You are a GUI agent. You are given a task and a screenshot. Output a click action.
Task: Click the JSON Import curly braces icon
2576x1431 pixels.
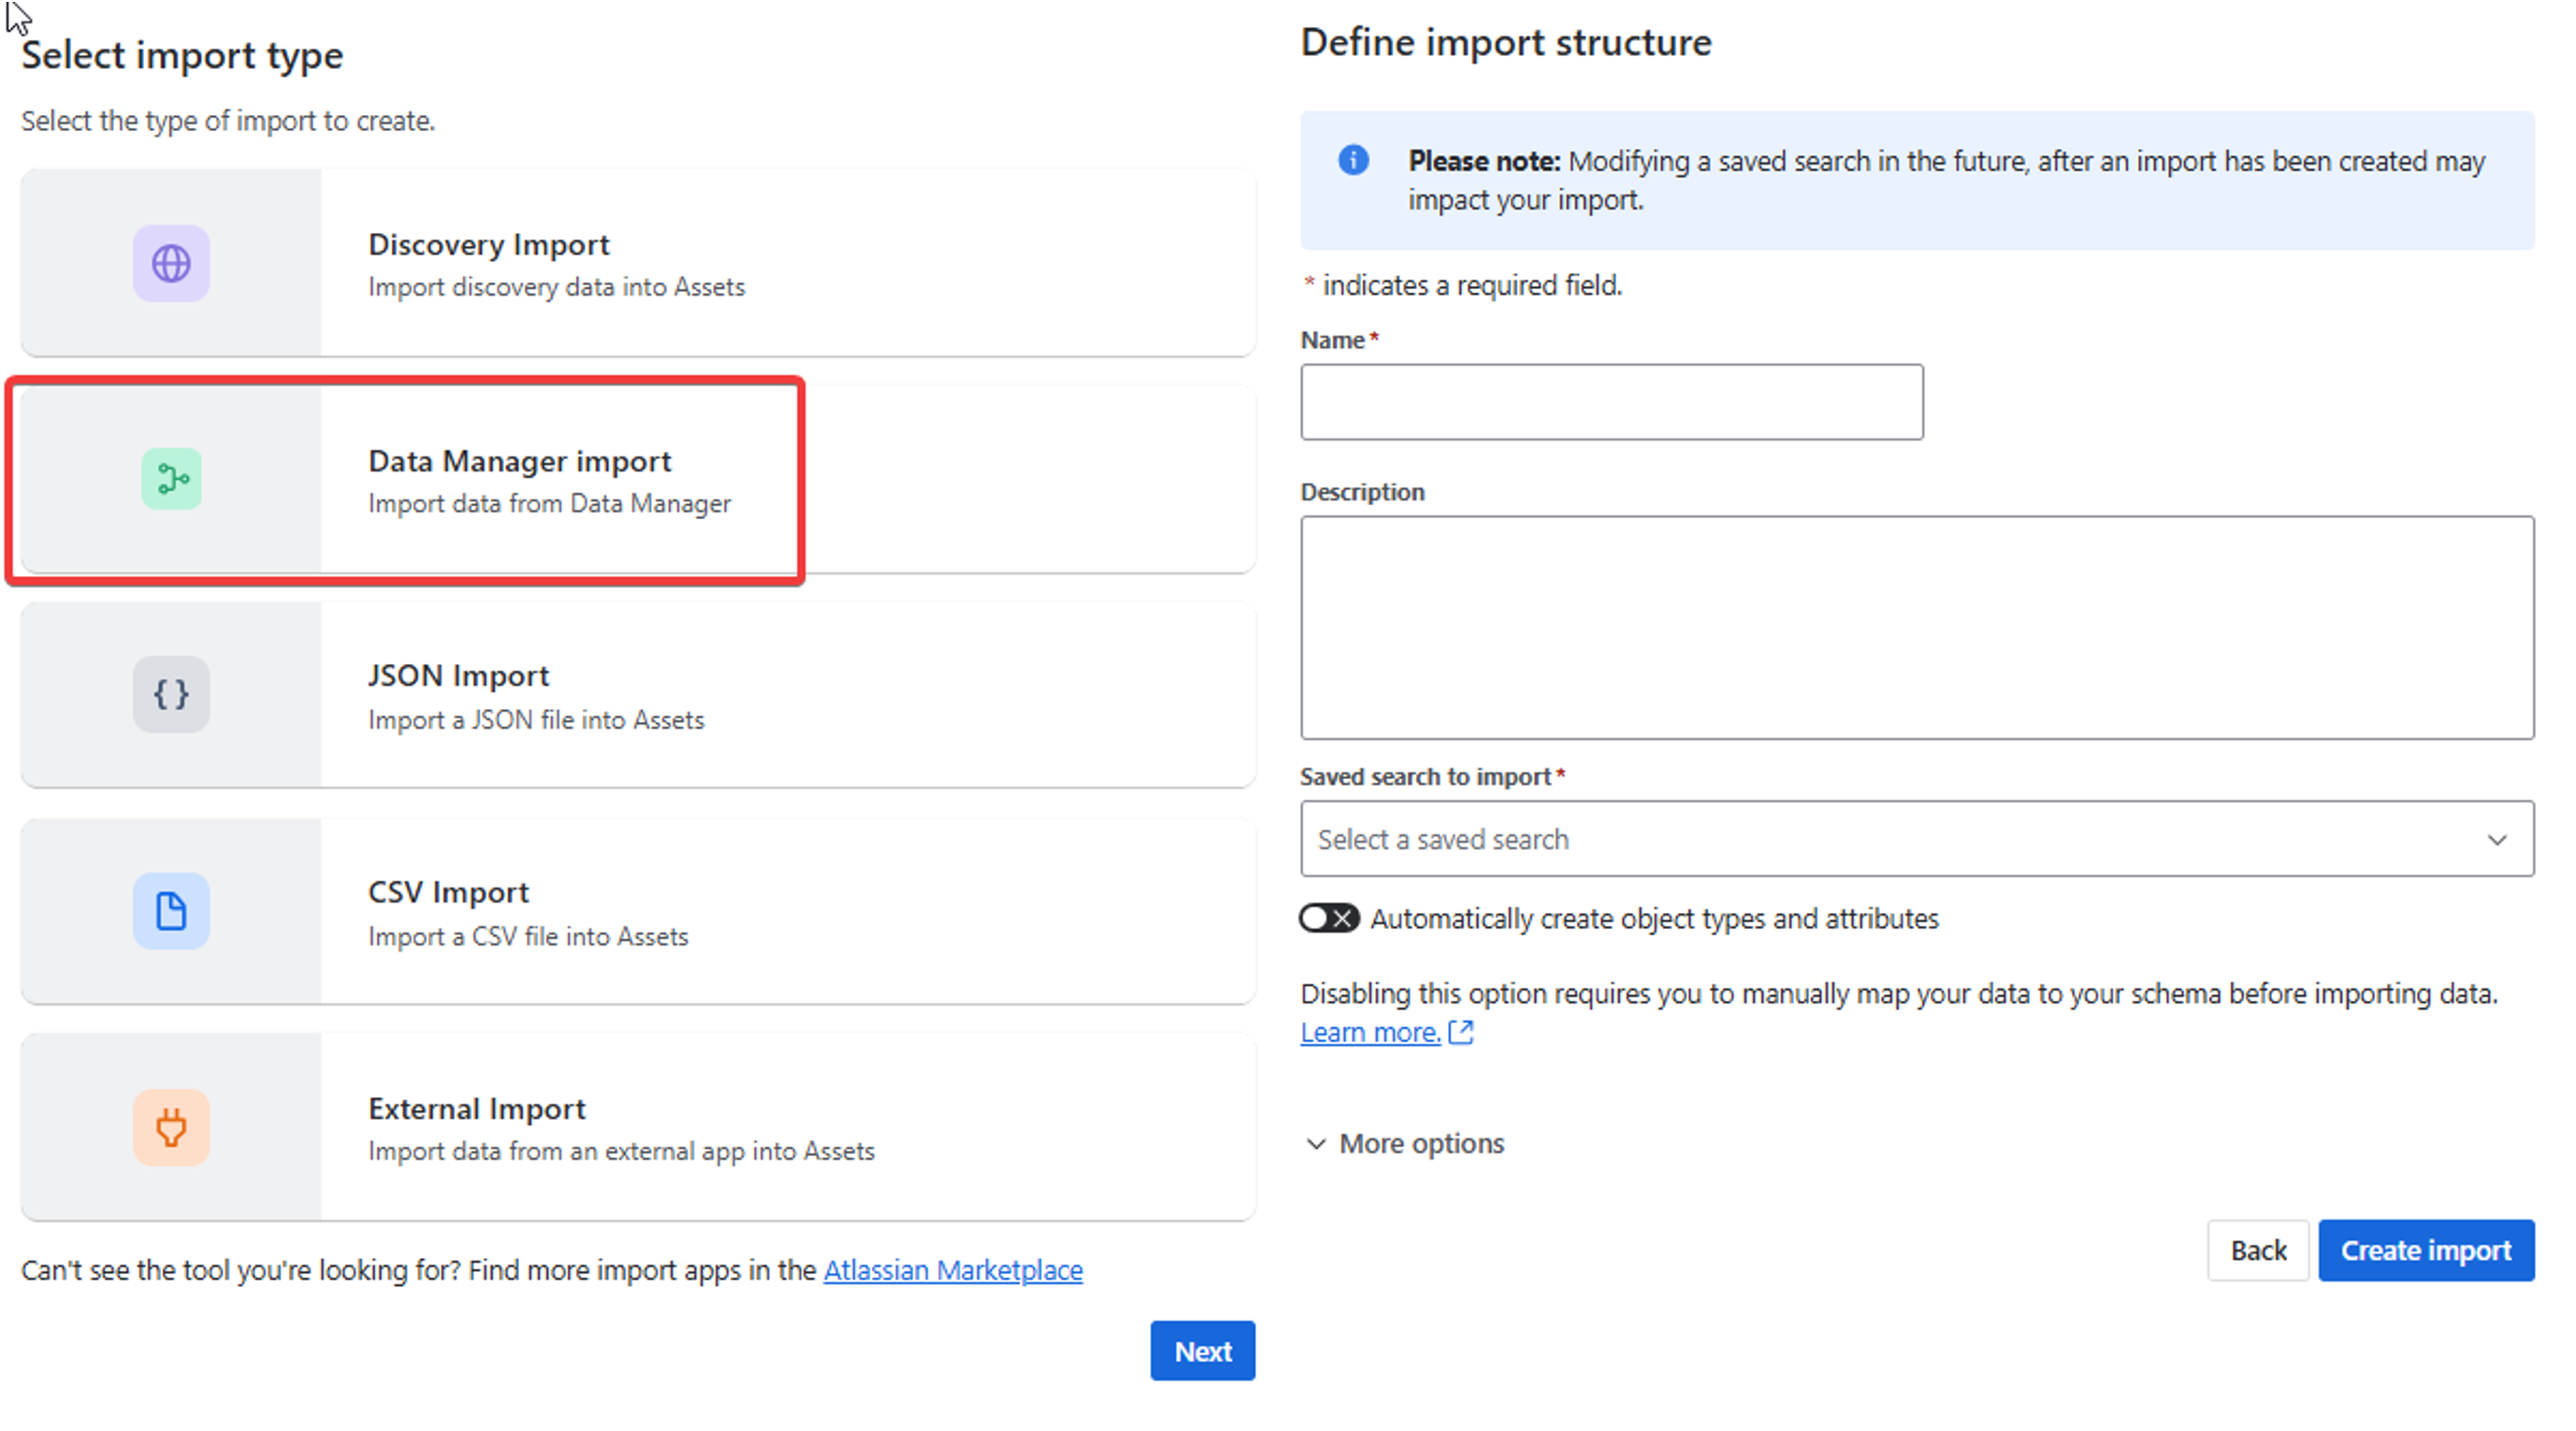tap(171, 694)
